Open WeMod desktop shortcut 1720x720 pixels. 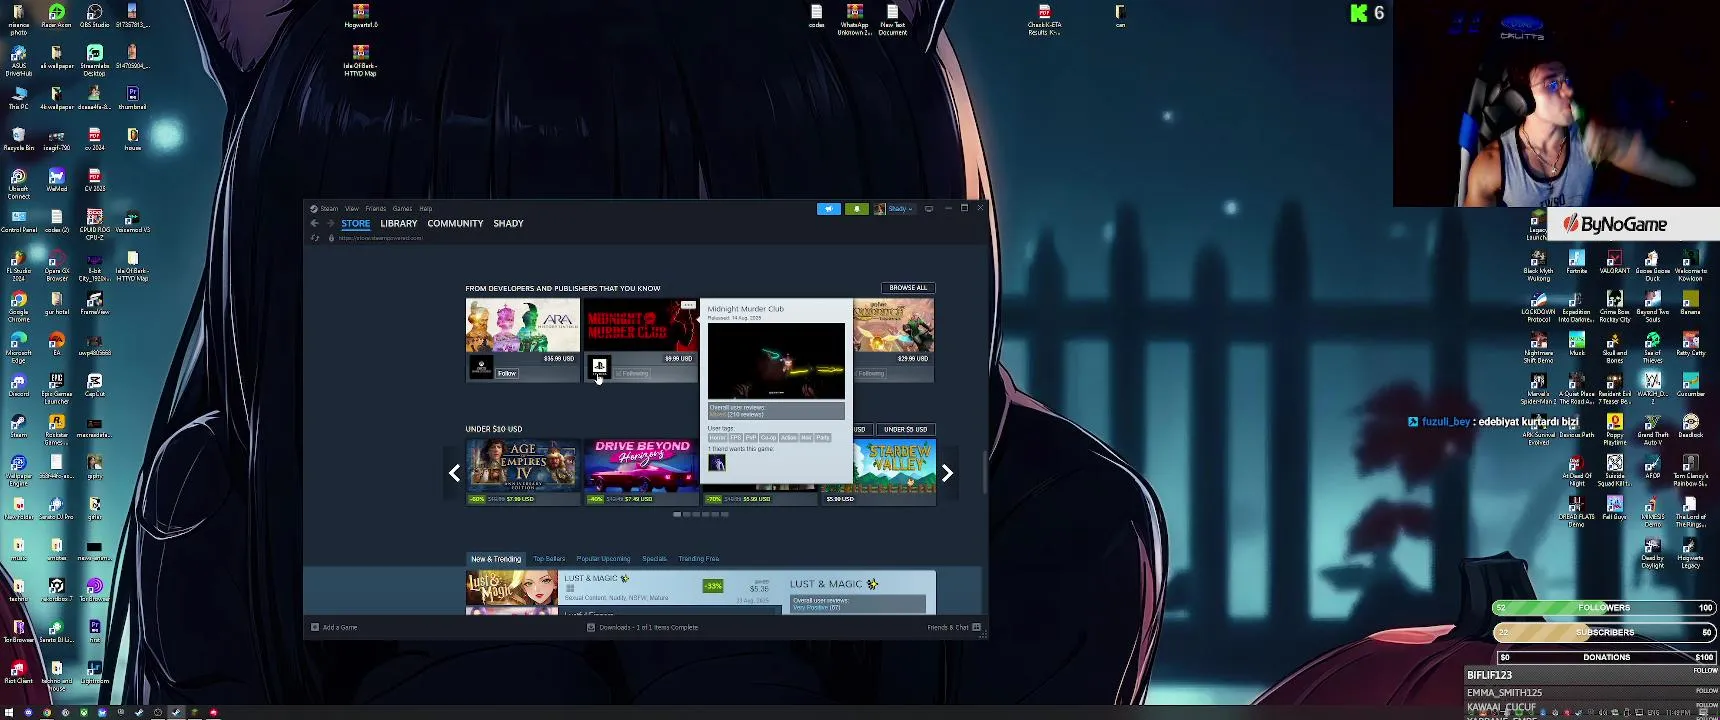point(57,180)
